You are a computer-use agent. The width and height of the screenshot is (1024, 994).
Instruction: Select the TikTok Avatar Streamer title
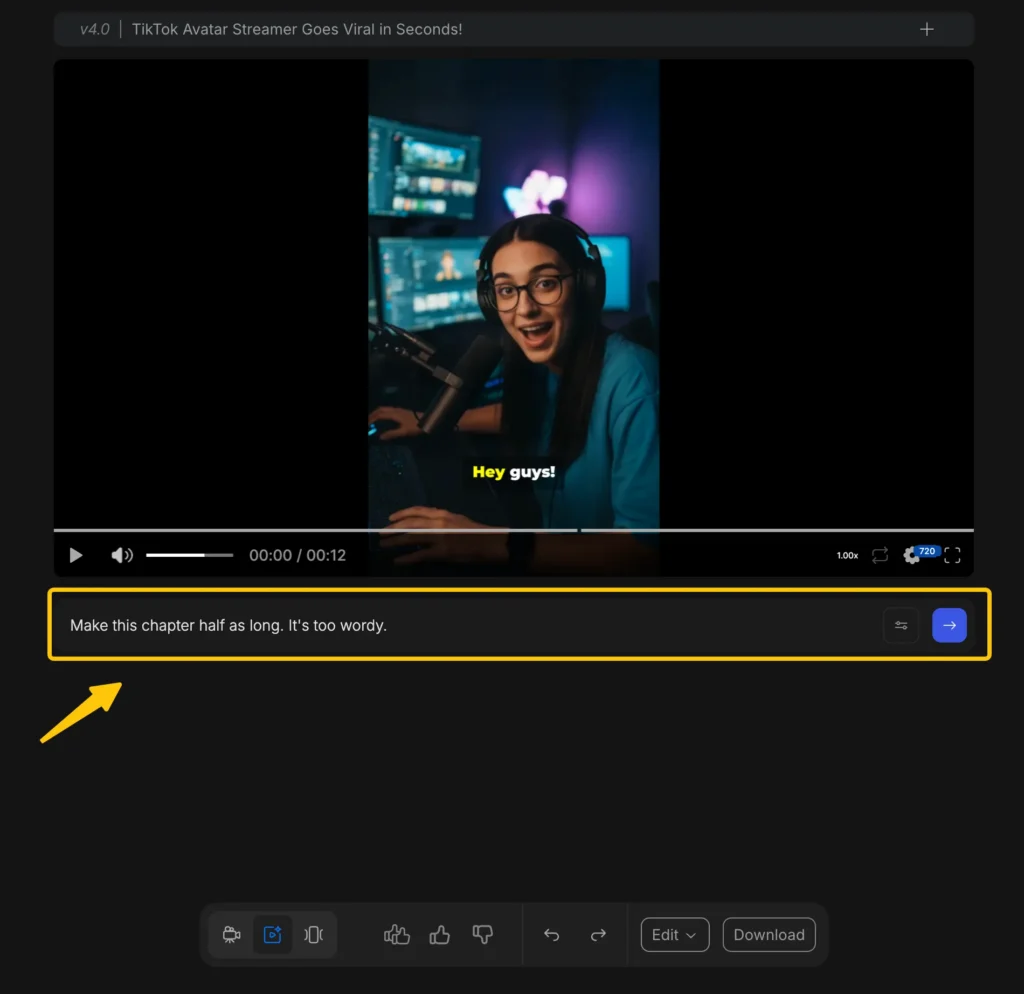click(x=297, y=29)
